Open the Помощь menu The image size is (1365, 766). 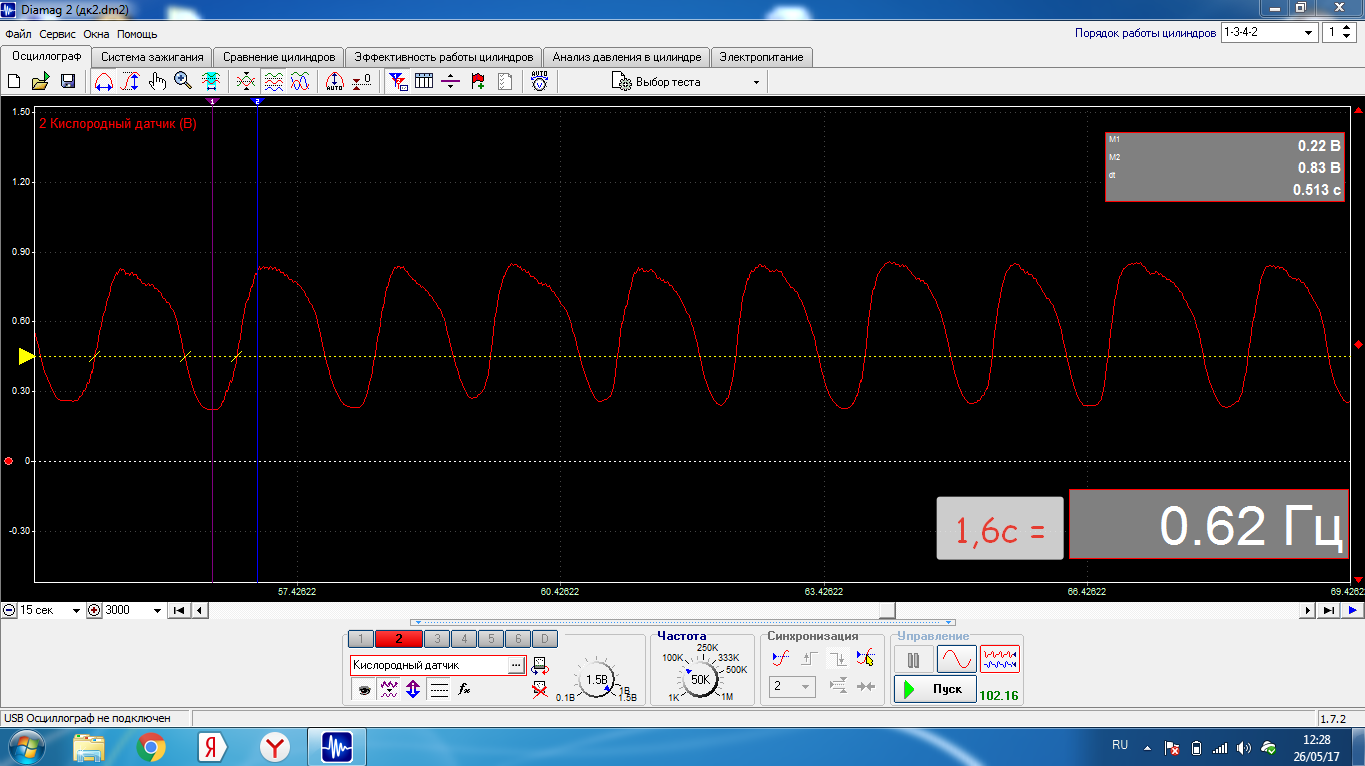click(x=137, y=34)
